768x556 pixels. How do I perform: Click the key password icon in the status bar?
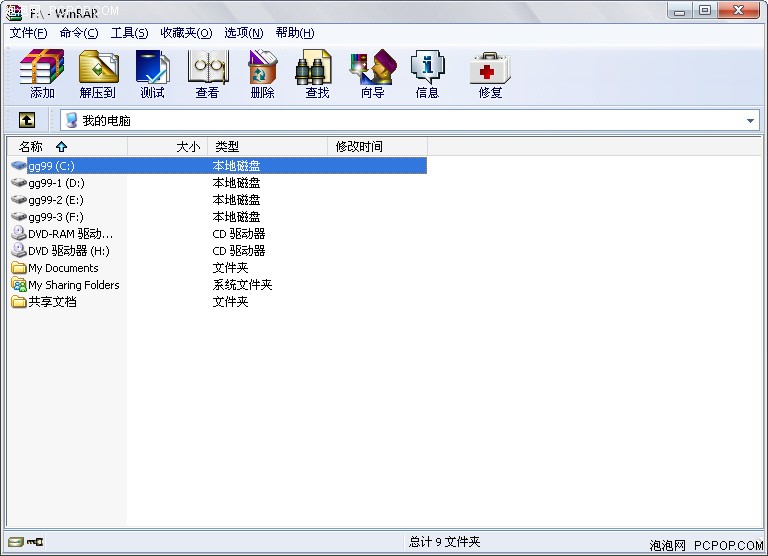pyautogui.click(x=35, y=542)
